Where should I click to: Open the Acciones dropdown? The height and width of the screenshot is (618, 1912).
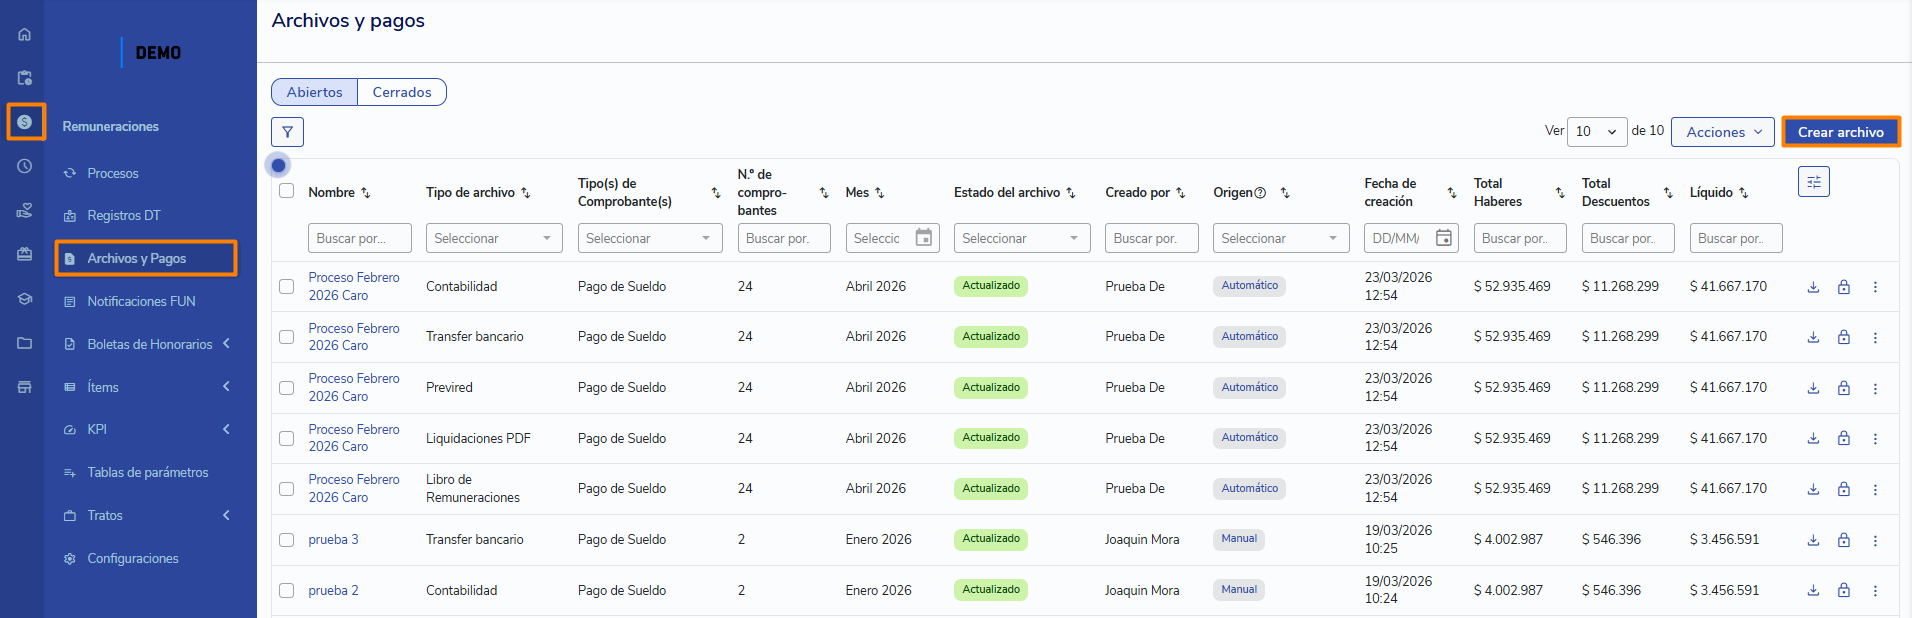pyautogui.click(x=1722, y=132)
